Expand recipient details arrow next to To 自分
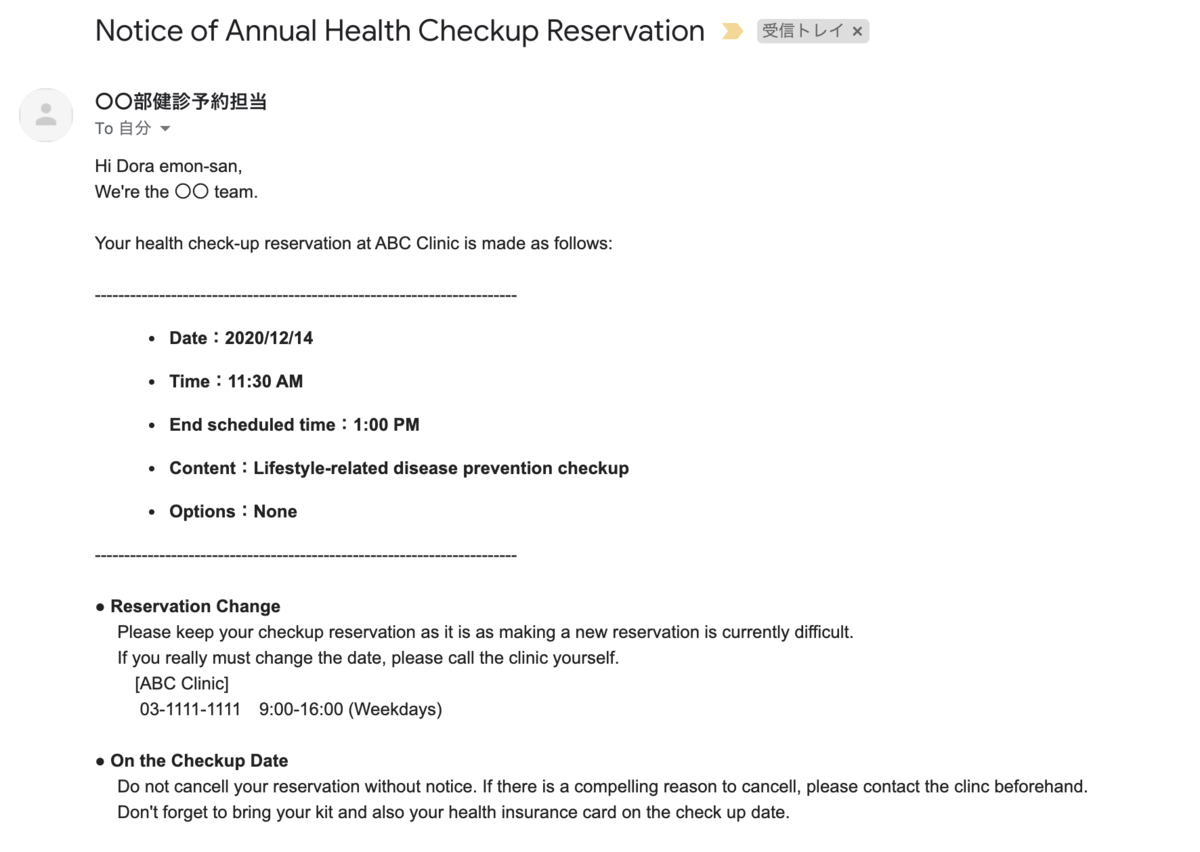This screenshot has height=852, width=1200. 165,129
